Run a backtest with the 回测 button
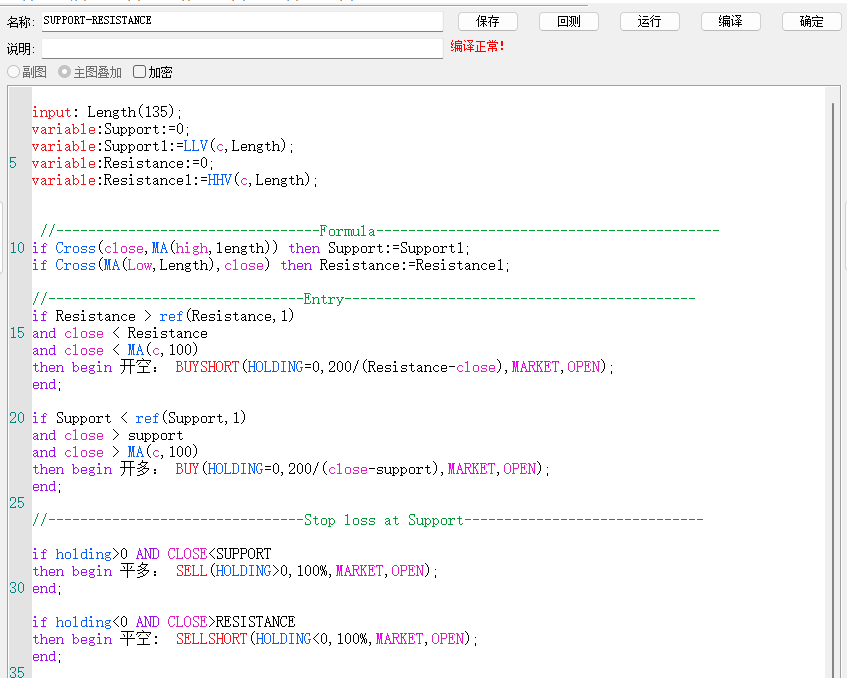The width and height of the screenshot is (847, 678). pyautogui.click(x=568, y=22)
